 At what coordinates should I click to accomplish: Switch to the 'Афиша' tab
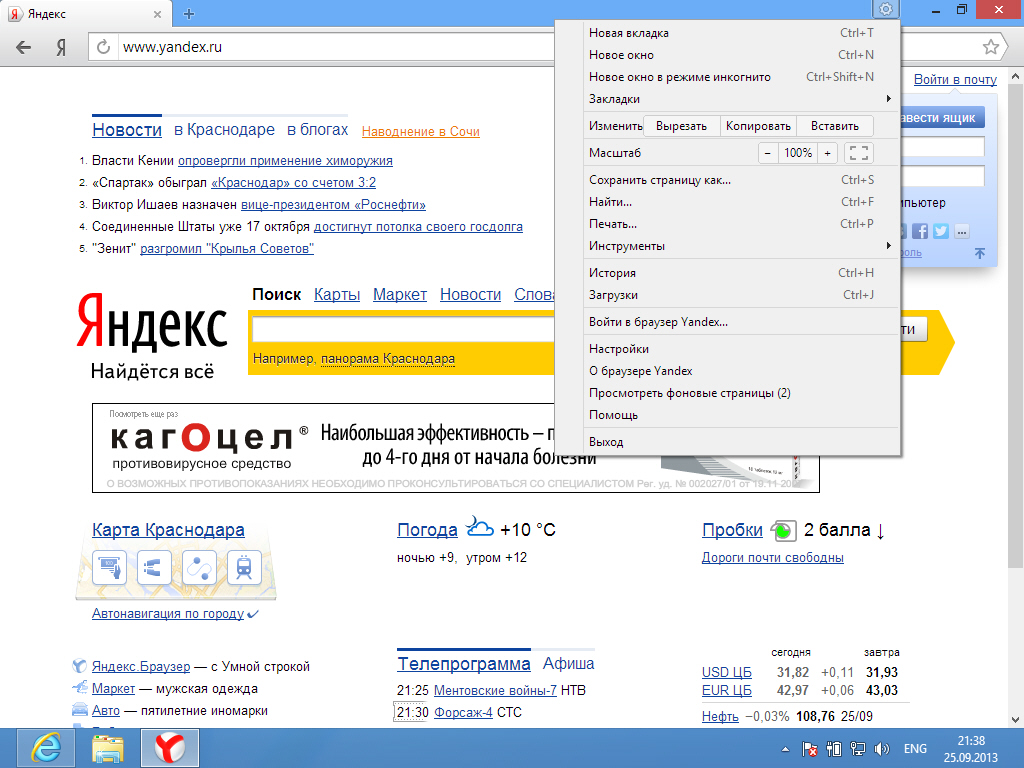tap(568, 664)
